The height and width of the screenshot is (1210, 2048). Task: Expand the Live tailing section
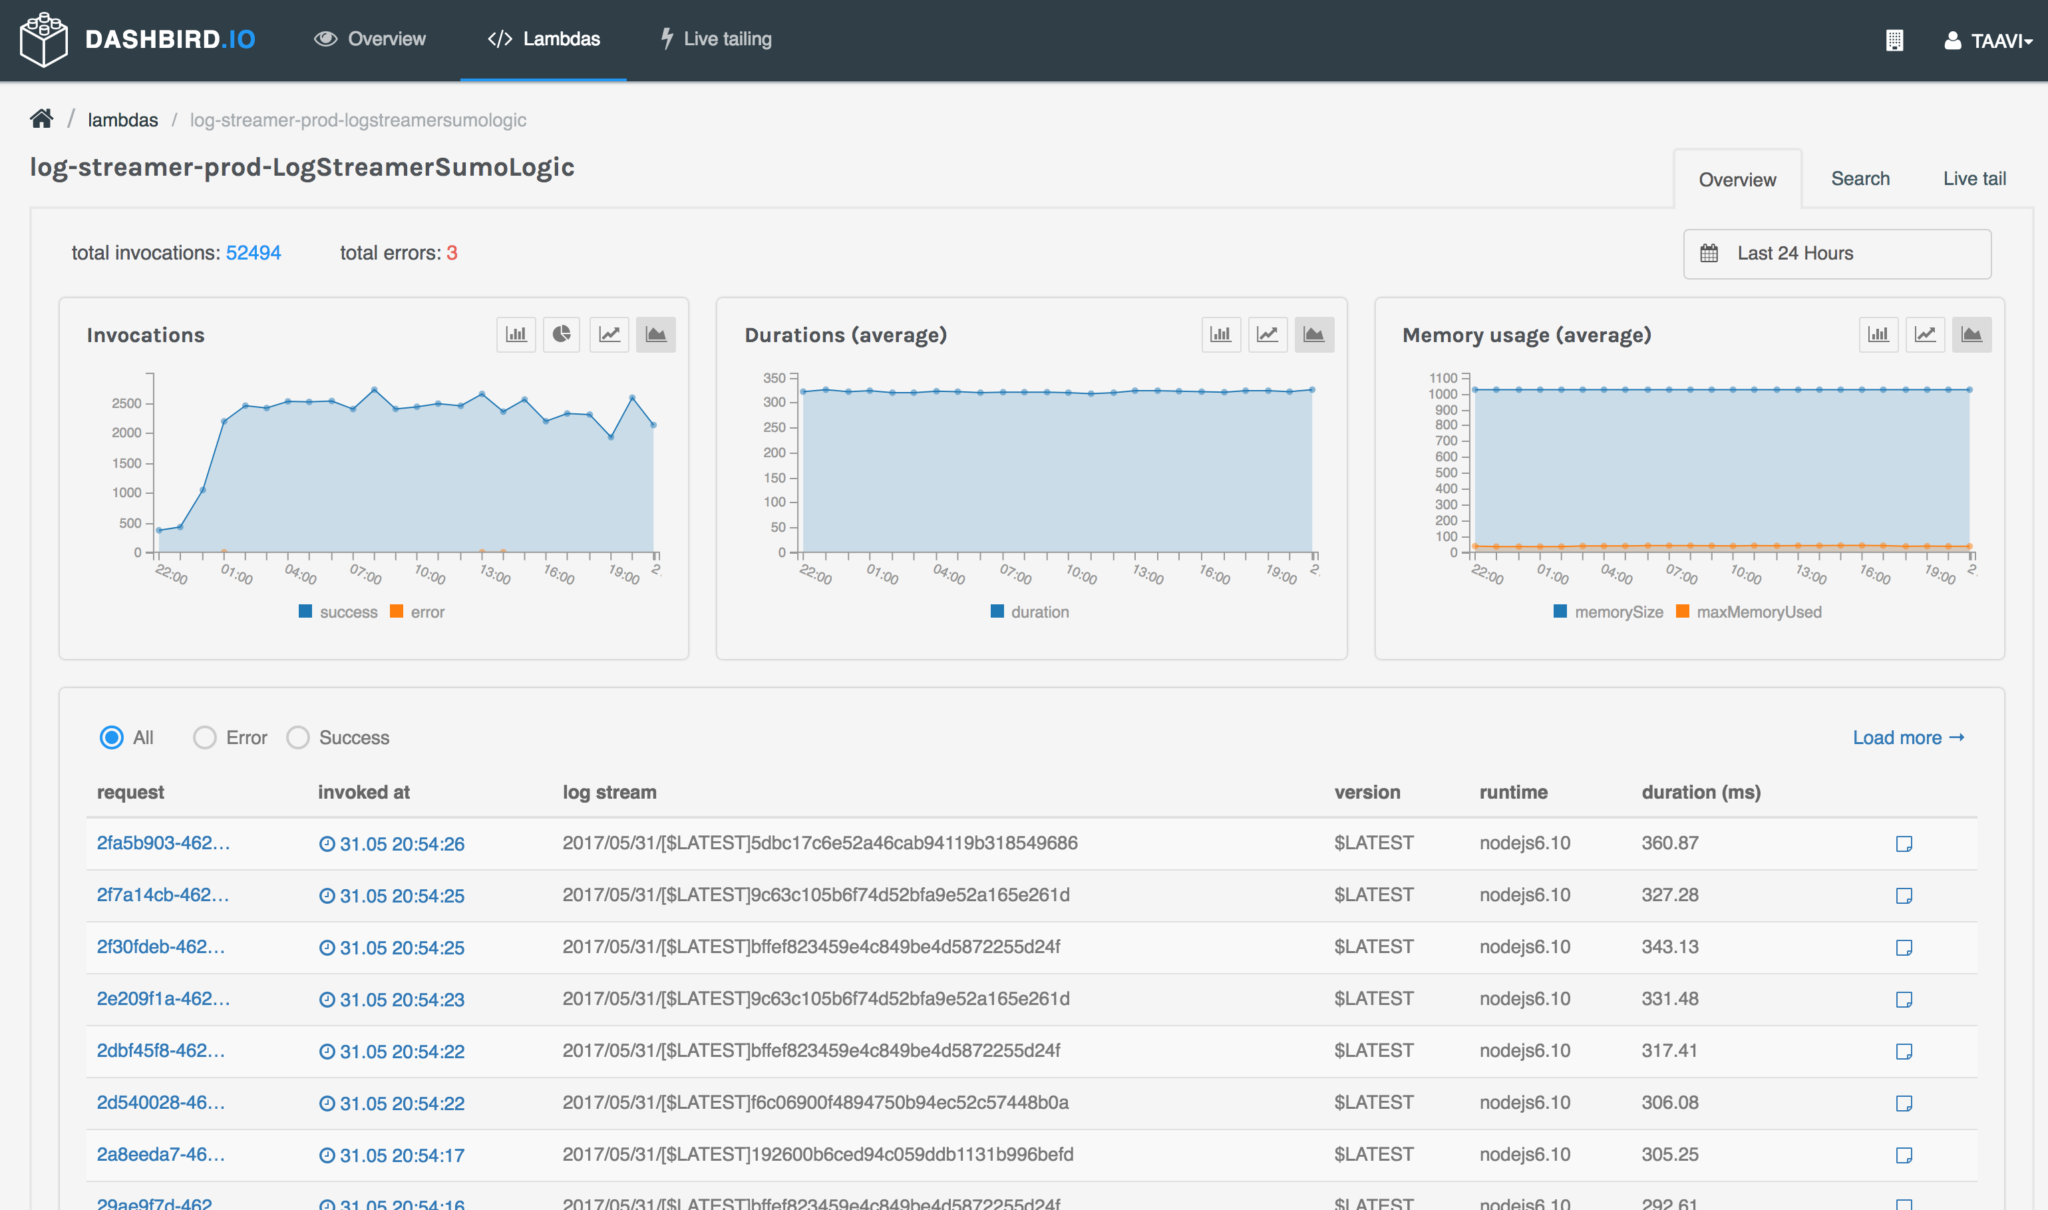[714, 39]
